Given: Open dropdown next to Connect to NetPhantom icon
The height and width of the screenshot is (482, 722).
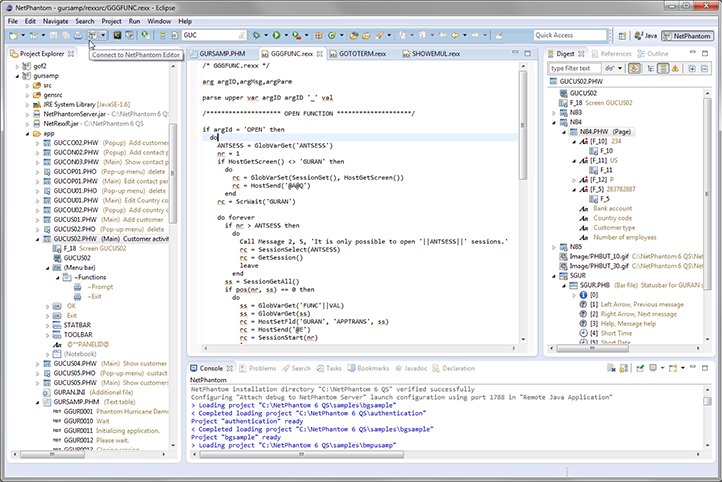Looking at the screenshot, I should tap(103, 35).
